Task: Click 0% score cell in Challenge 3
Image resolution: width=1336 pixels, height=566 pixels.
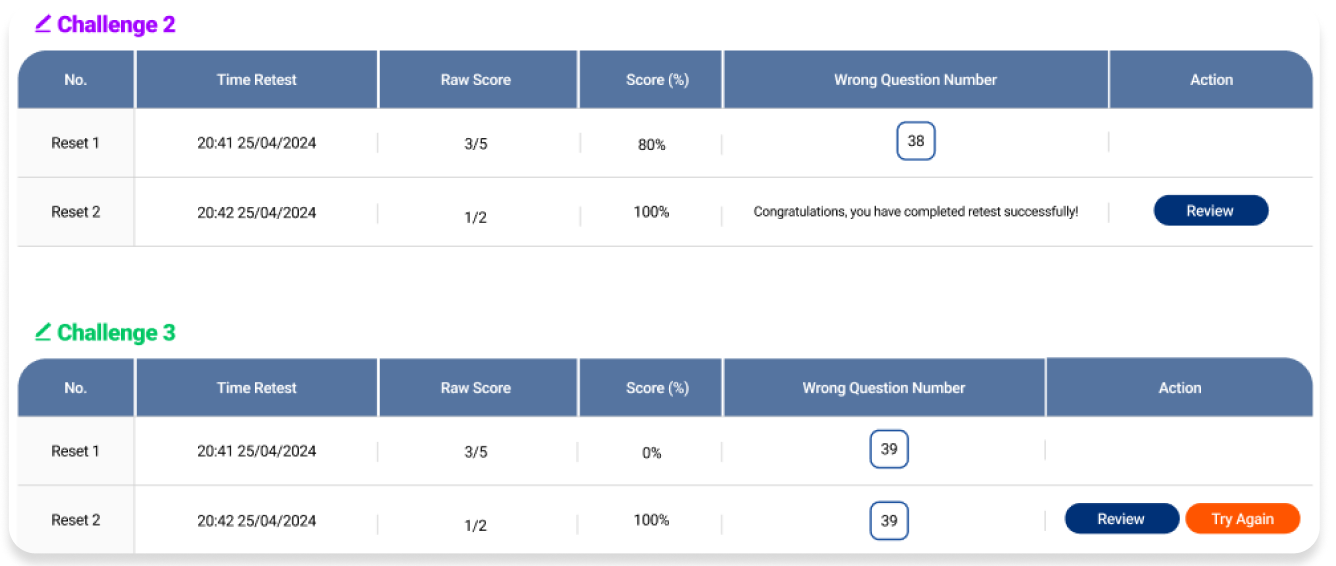Action: pos(652,453)
